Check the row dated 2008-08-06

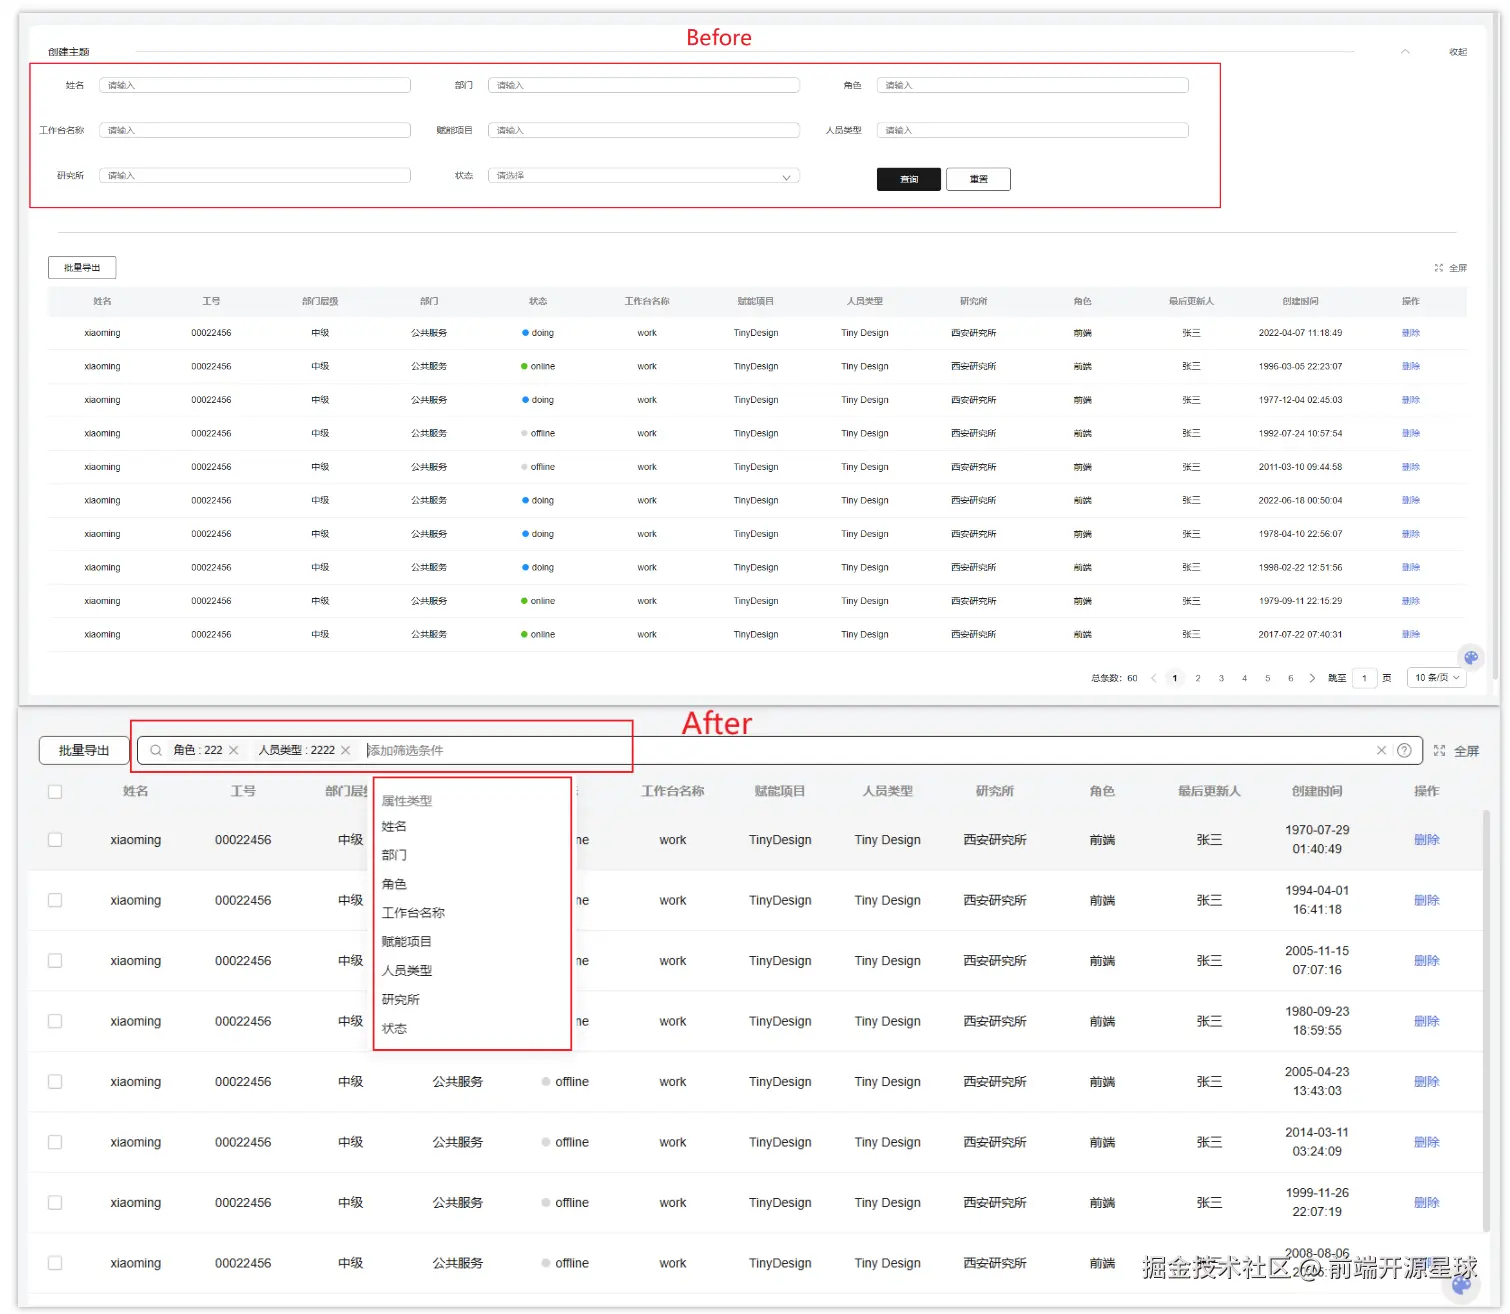click(55, 1263)
